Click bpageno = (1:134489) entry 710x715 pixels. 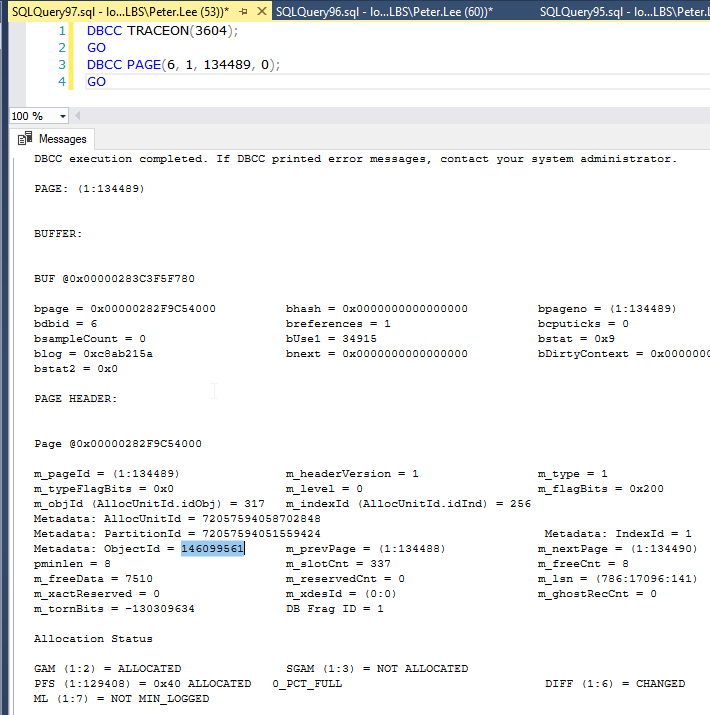click(607, 308)
